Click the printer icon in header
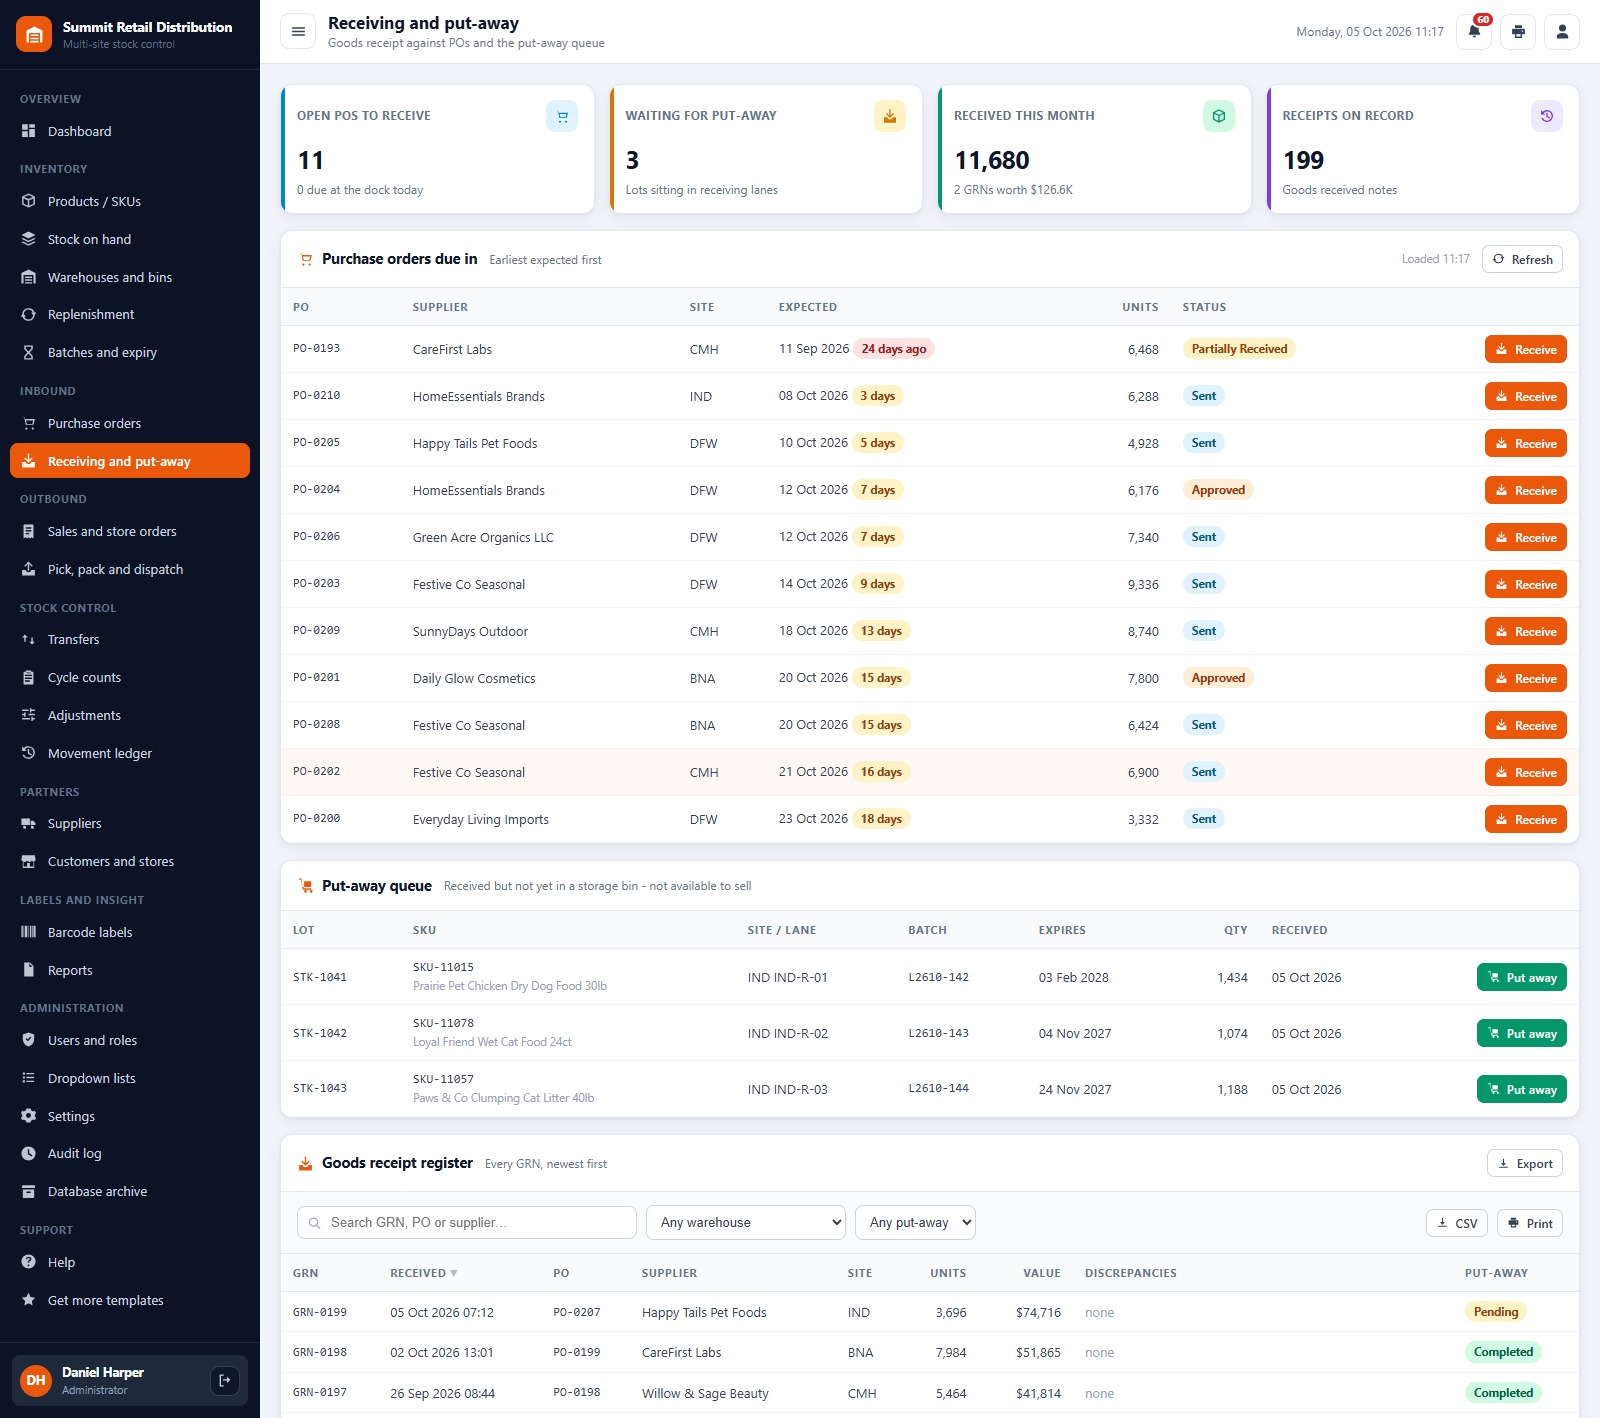 pos(1518,32)
